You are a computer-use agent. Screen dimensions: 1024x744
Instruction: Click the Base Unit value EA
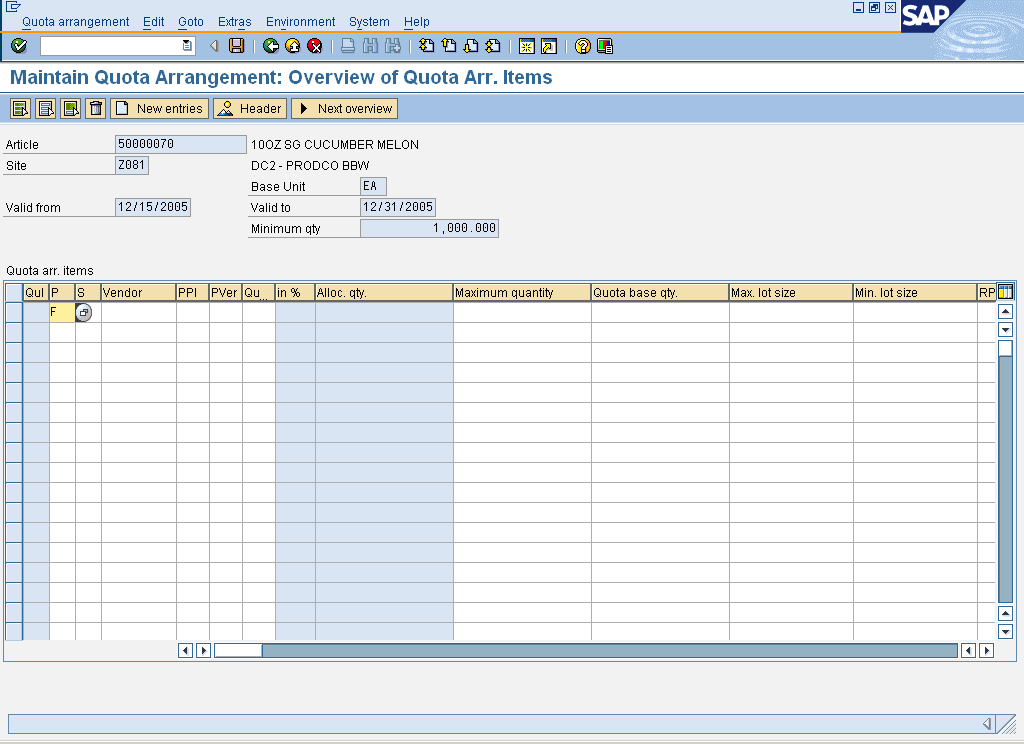coord(374,186)
